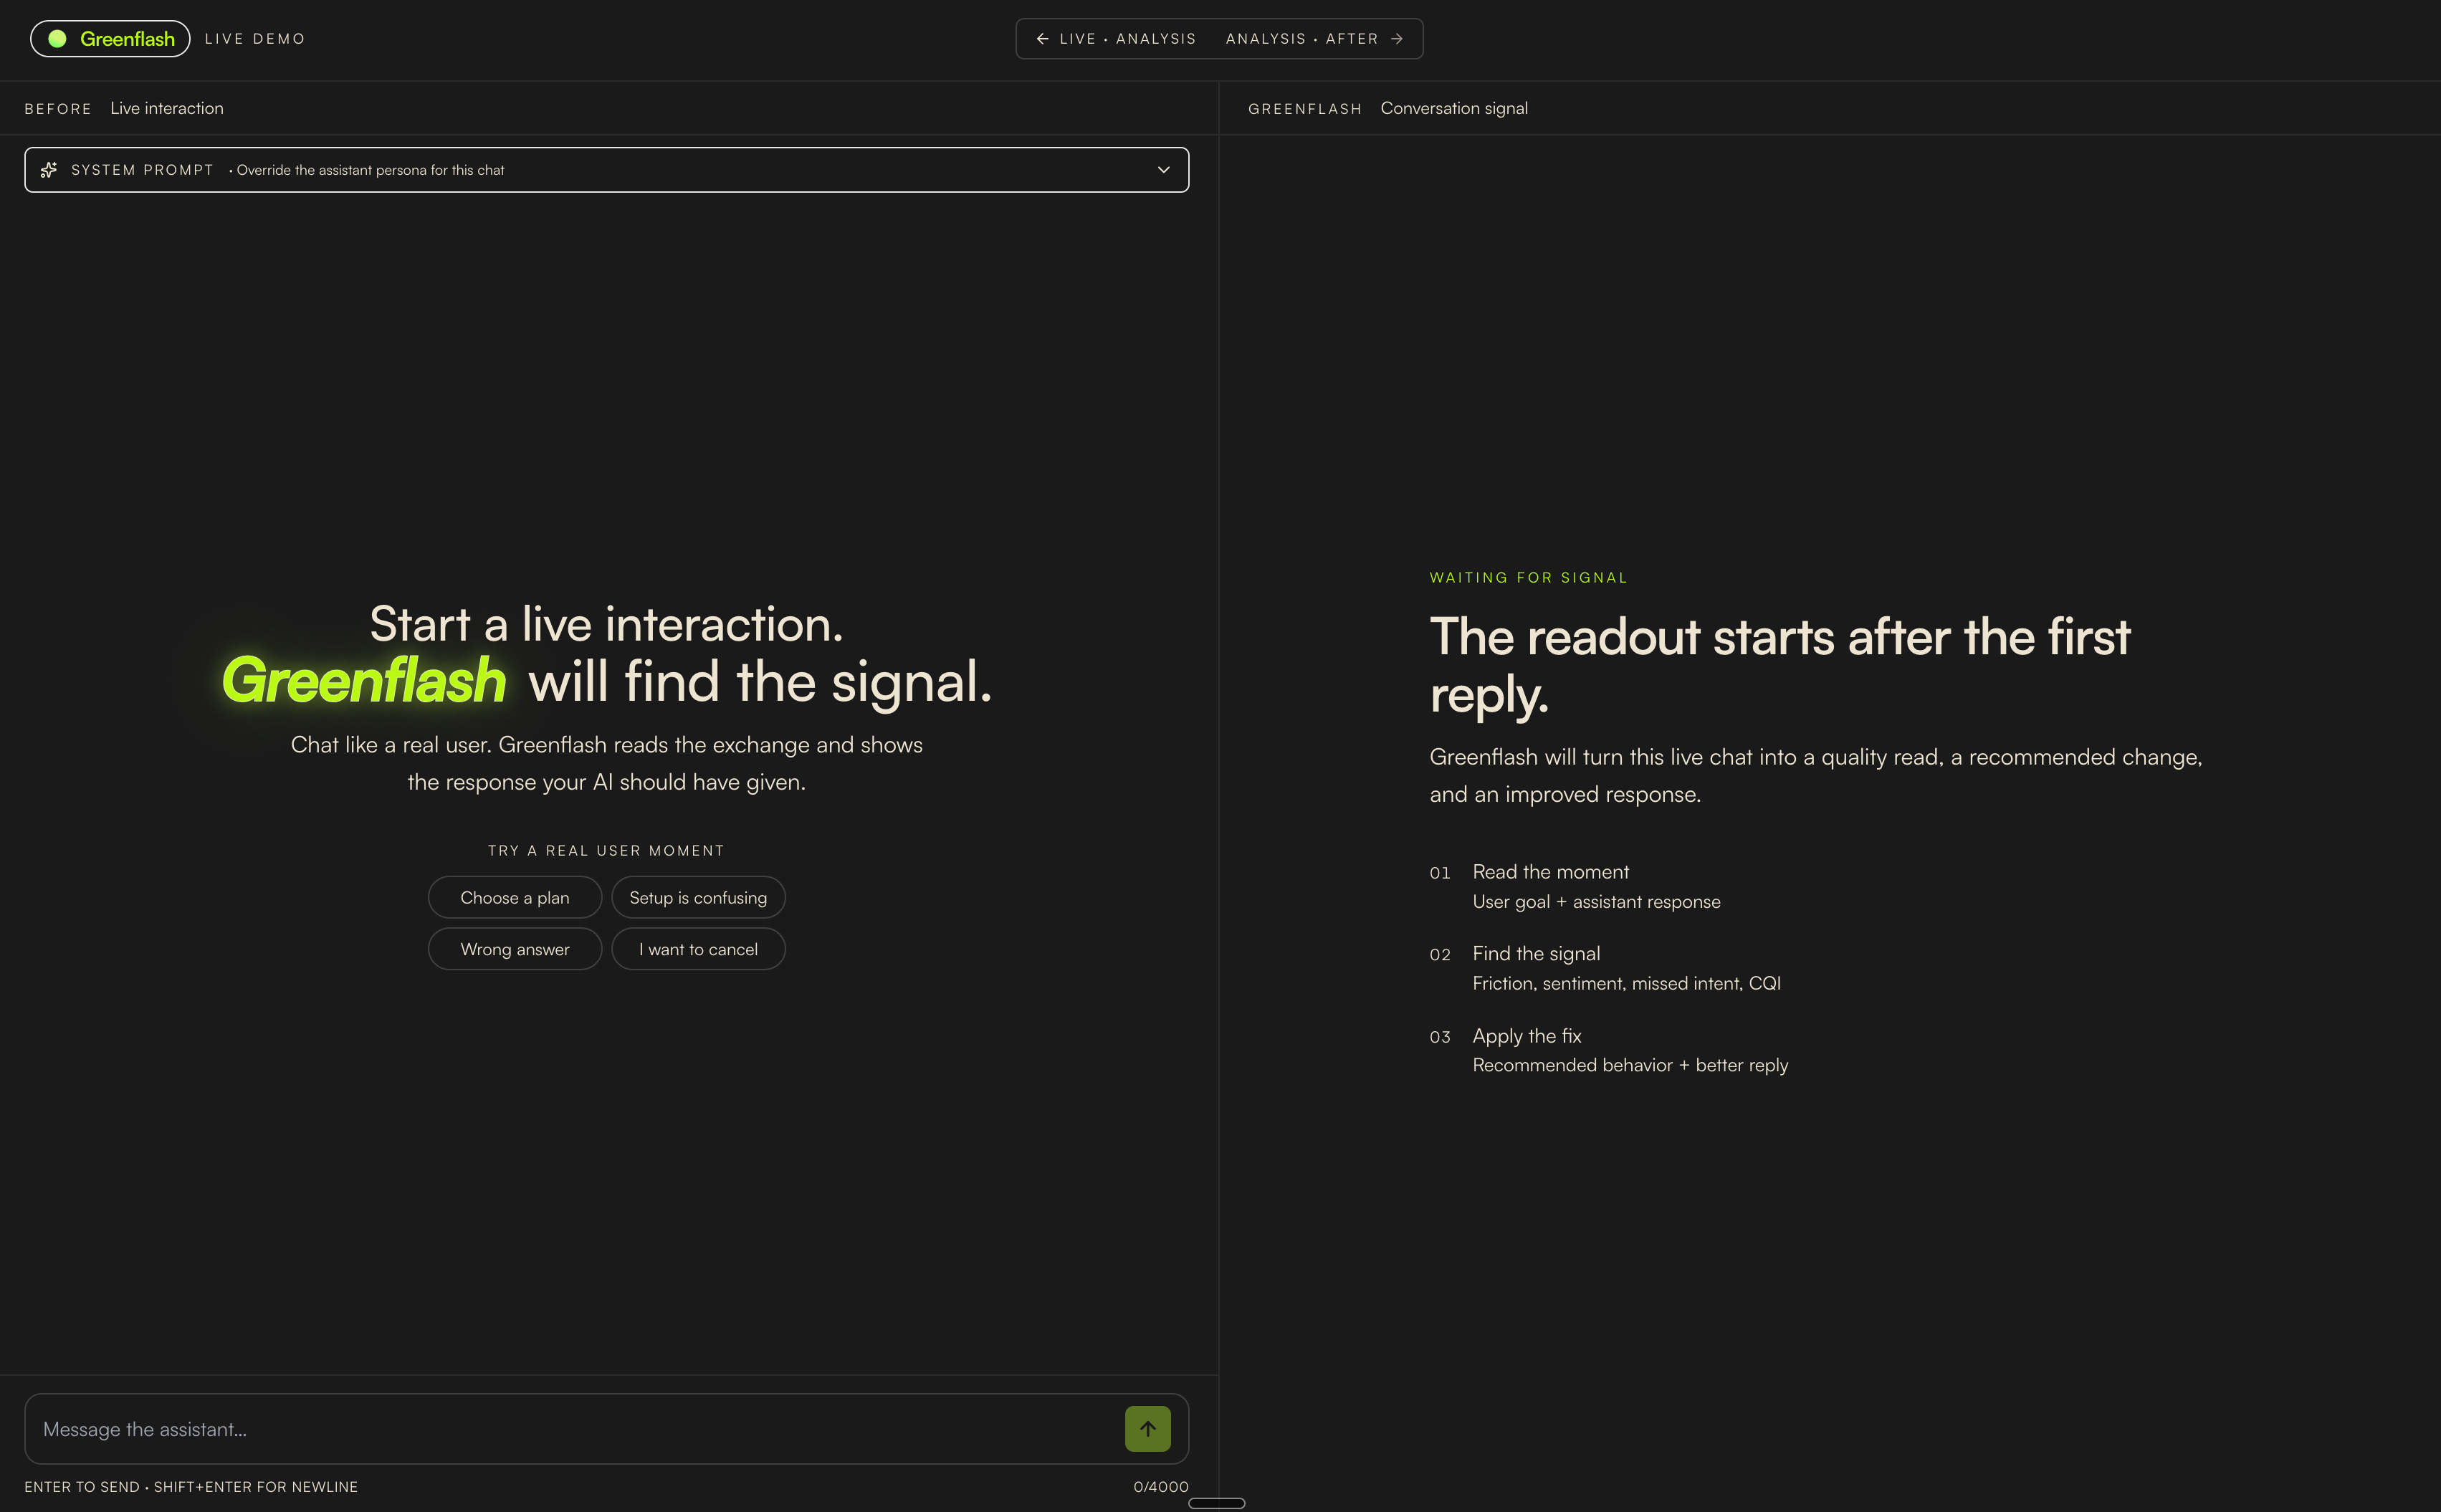
Task: Click the green dot in the Greenflash logo
Action: point(57,39)
